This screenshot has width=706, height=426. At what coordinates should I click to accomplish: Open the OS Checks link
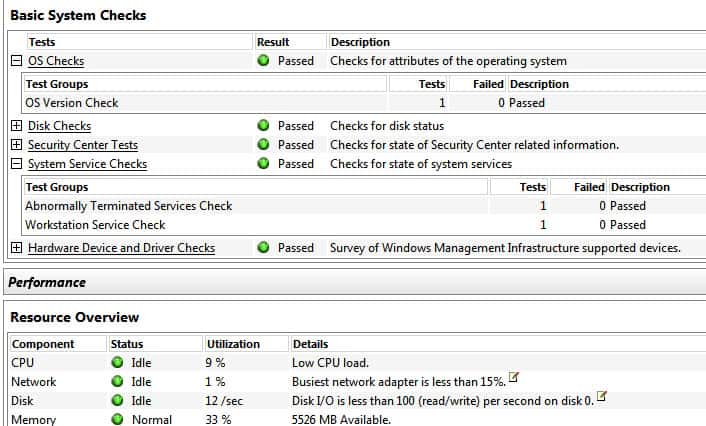point(56,61)
